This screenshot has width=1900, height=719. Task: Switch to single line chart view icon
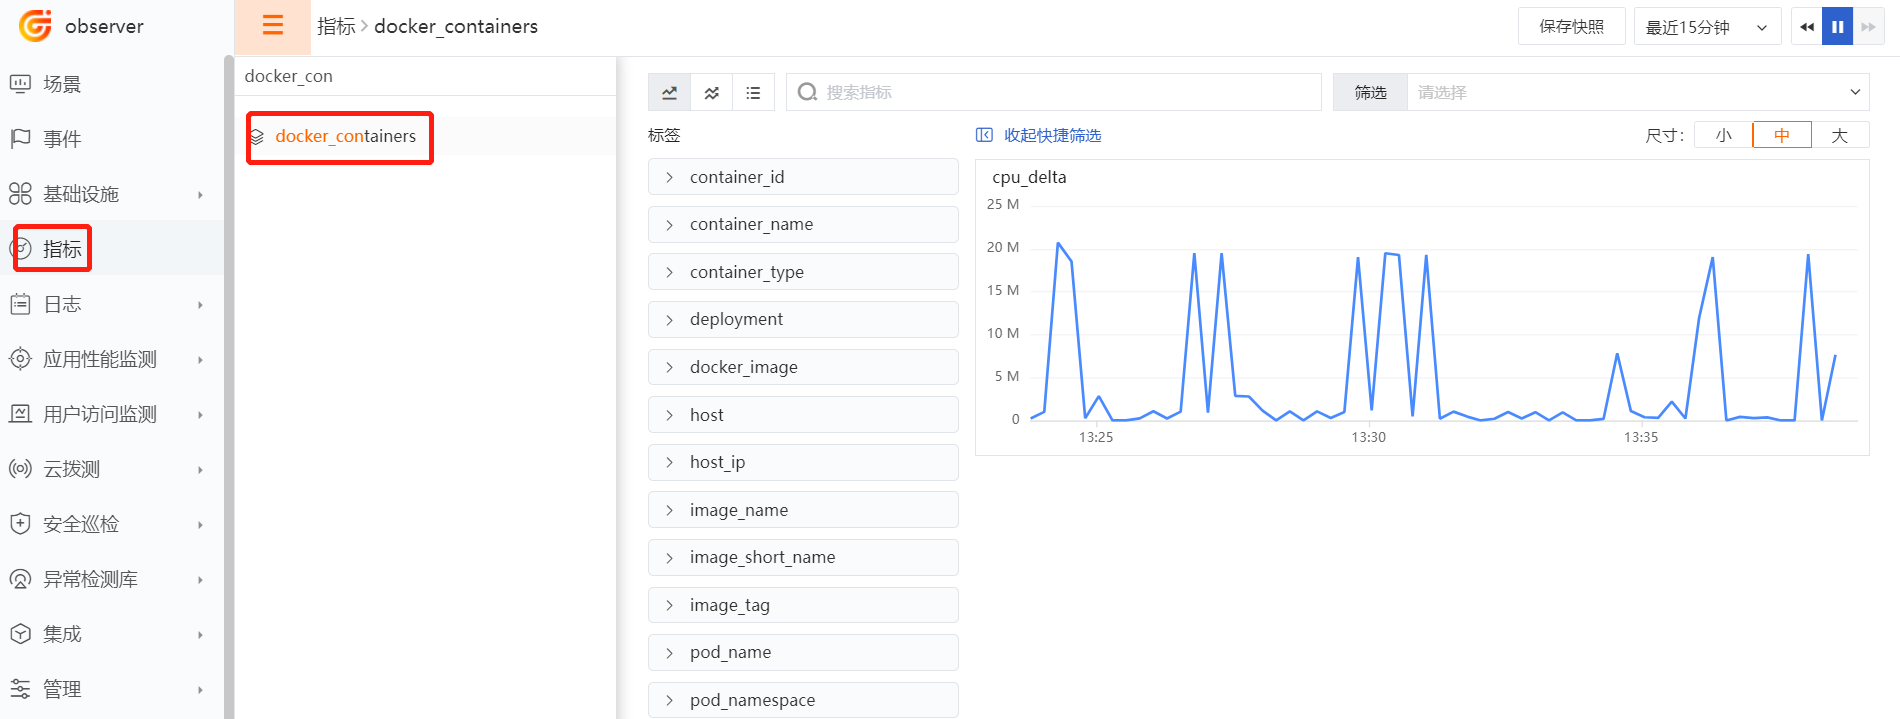pyautogui.click(x=669, y=93)
